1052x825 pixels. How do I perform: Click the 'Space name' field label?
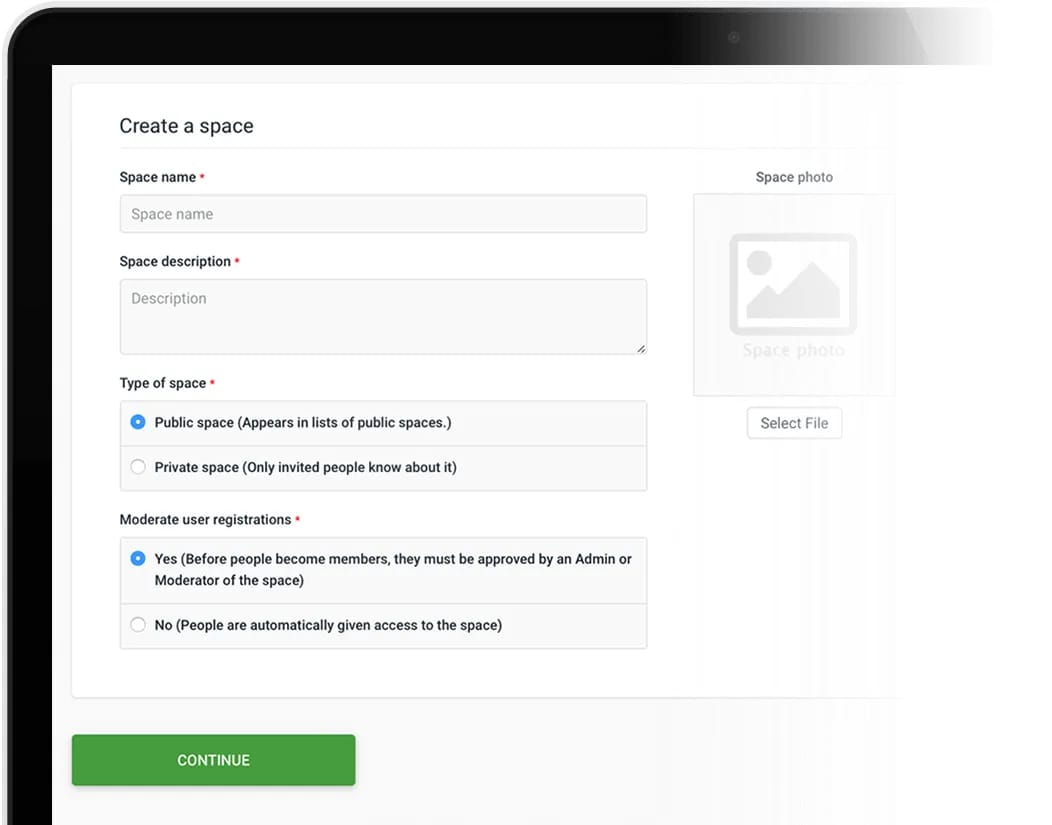tap(158, 177)
